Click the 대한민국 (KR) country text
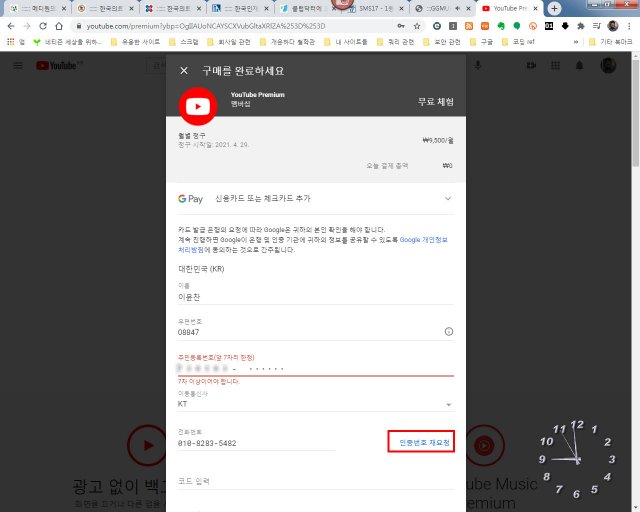Viewport: 640px width, 512px height. click(201, 269)
